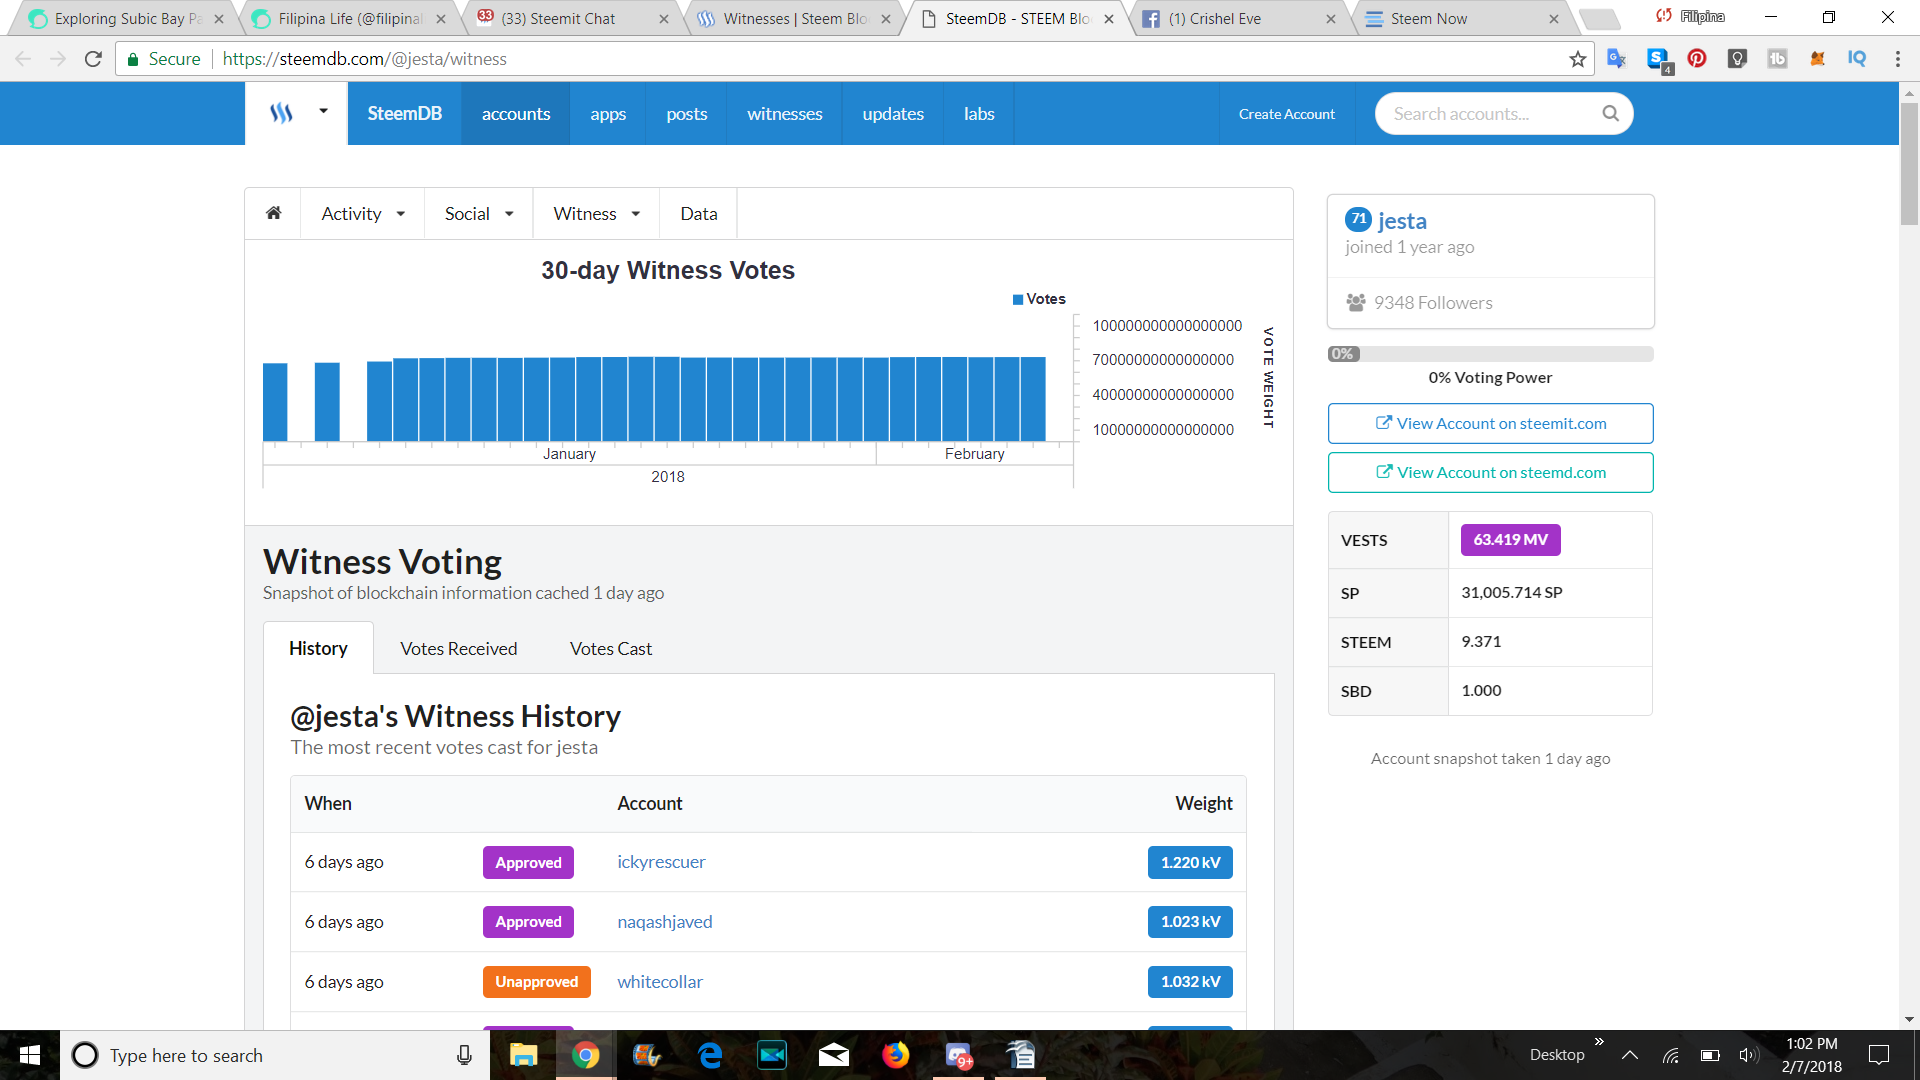
Task: Open the labs menu item
Action: tap(979, 113)
